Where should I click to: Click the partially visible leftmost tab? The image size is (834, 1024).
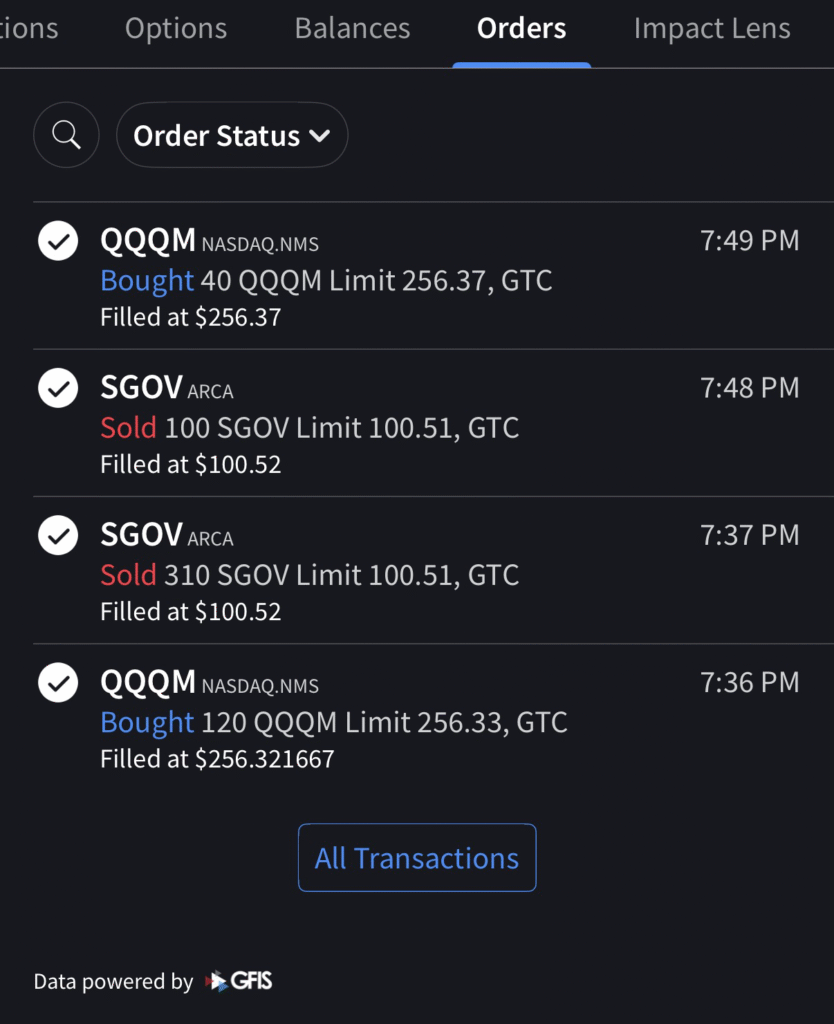[x=28, y=29]
